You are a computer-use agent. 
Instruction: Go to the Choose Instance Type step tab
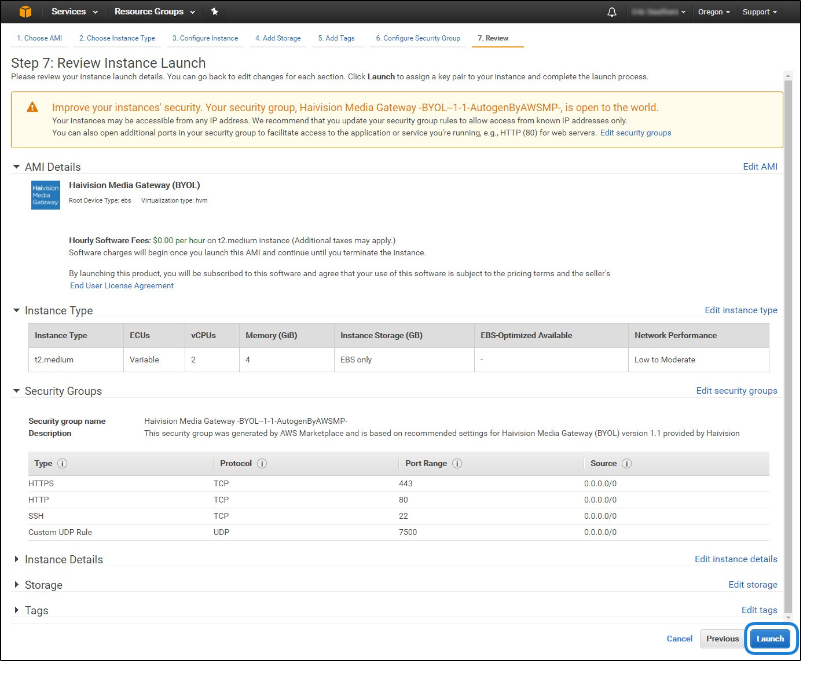(116, 38)
